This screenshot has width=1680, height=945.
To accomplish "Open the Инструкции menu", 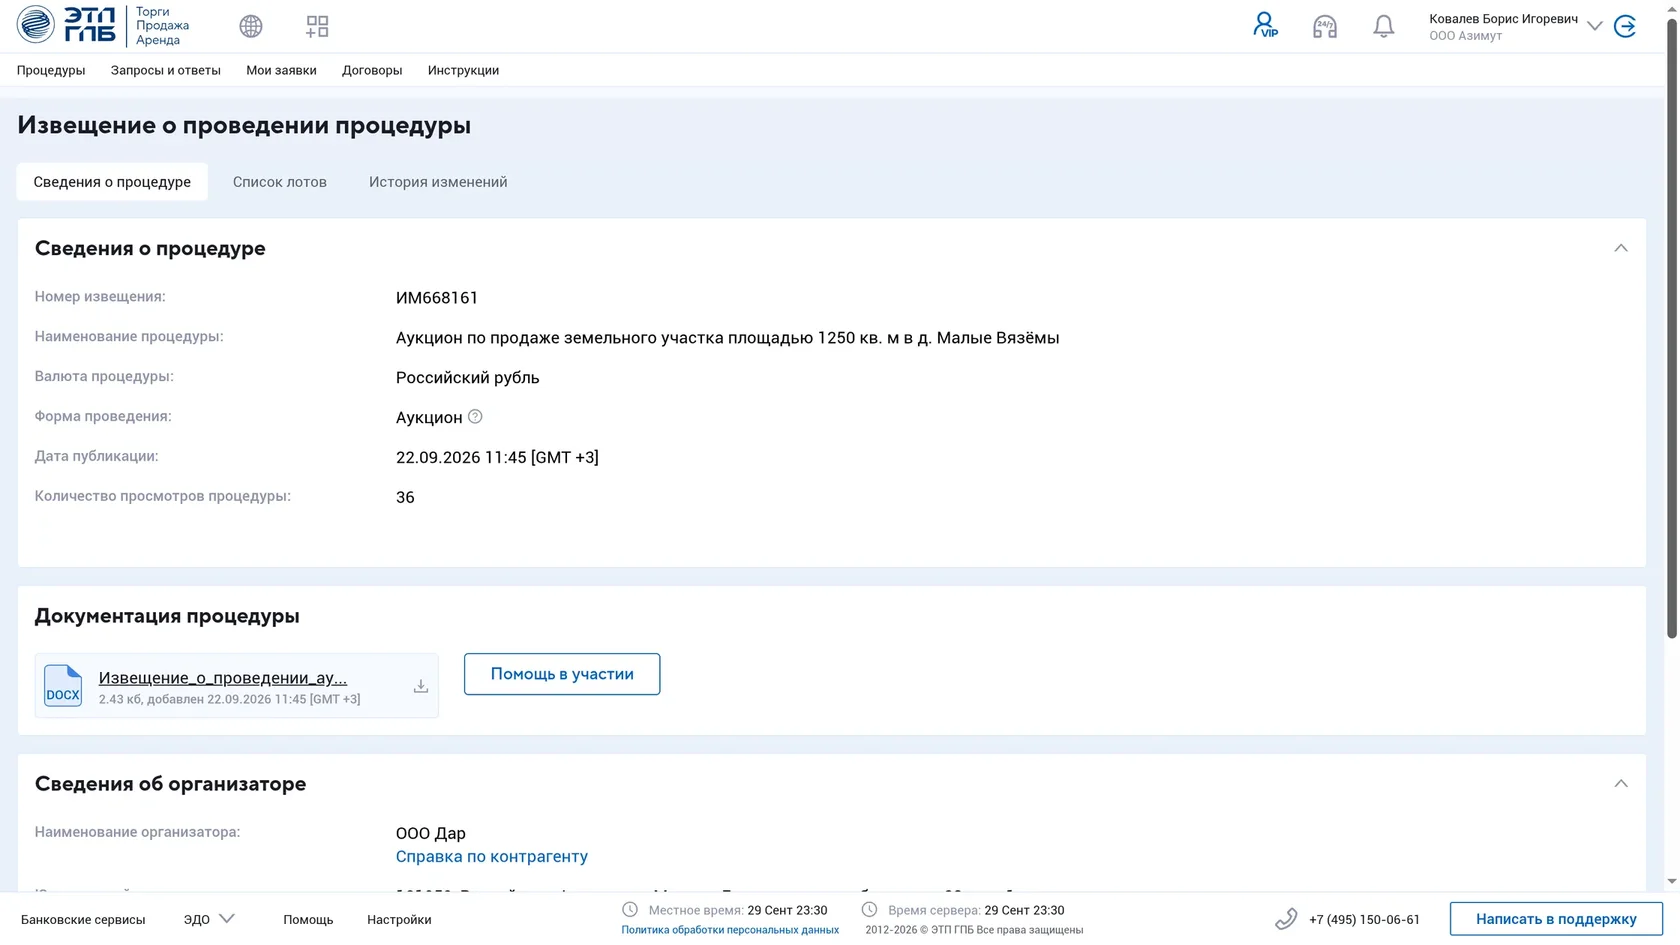I will (x=463, y=70).
